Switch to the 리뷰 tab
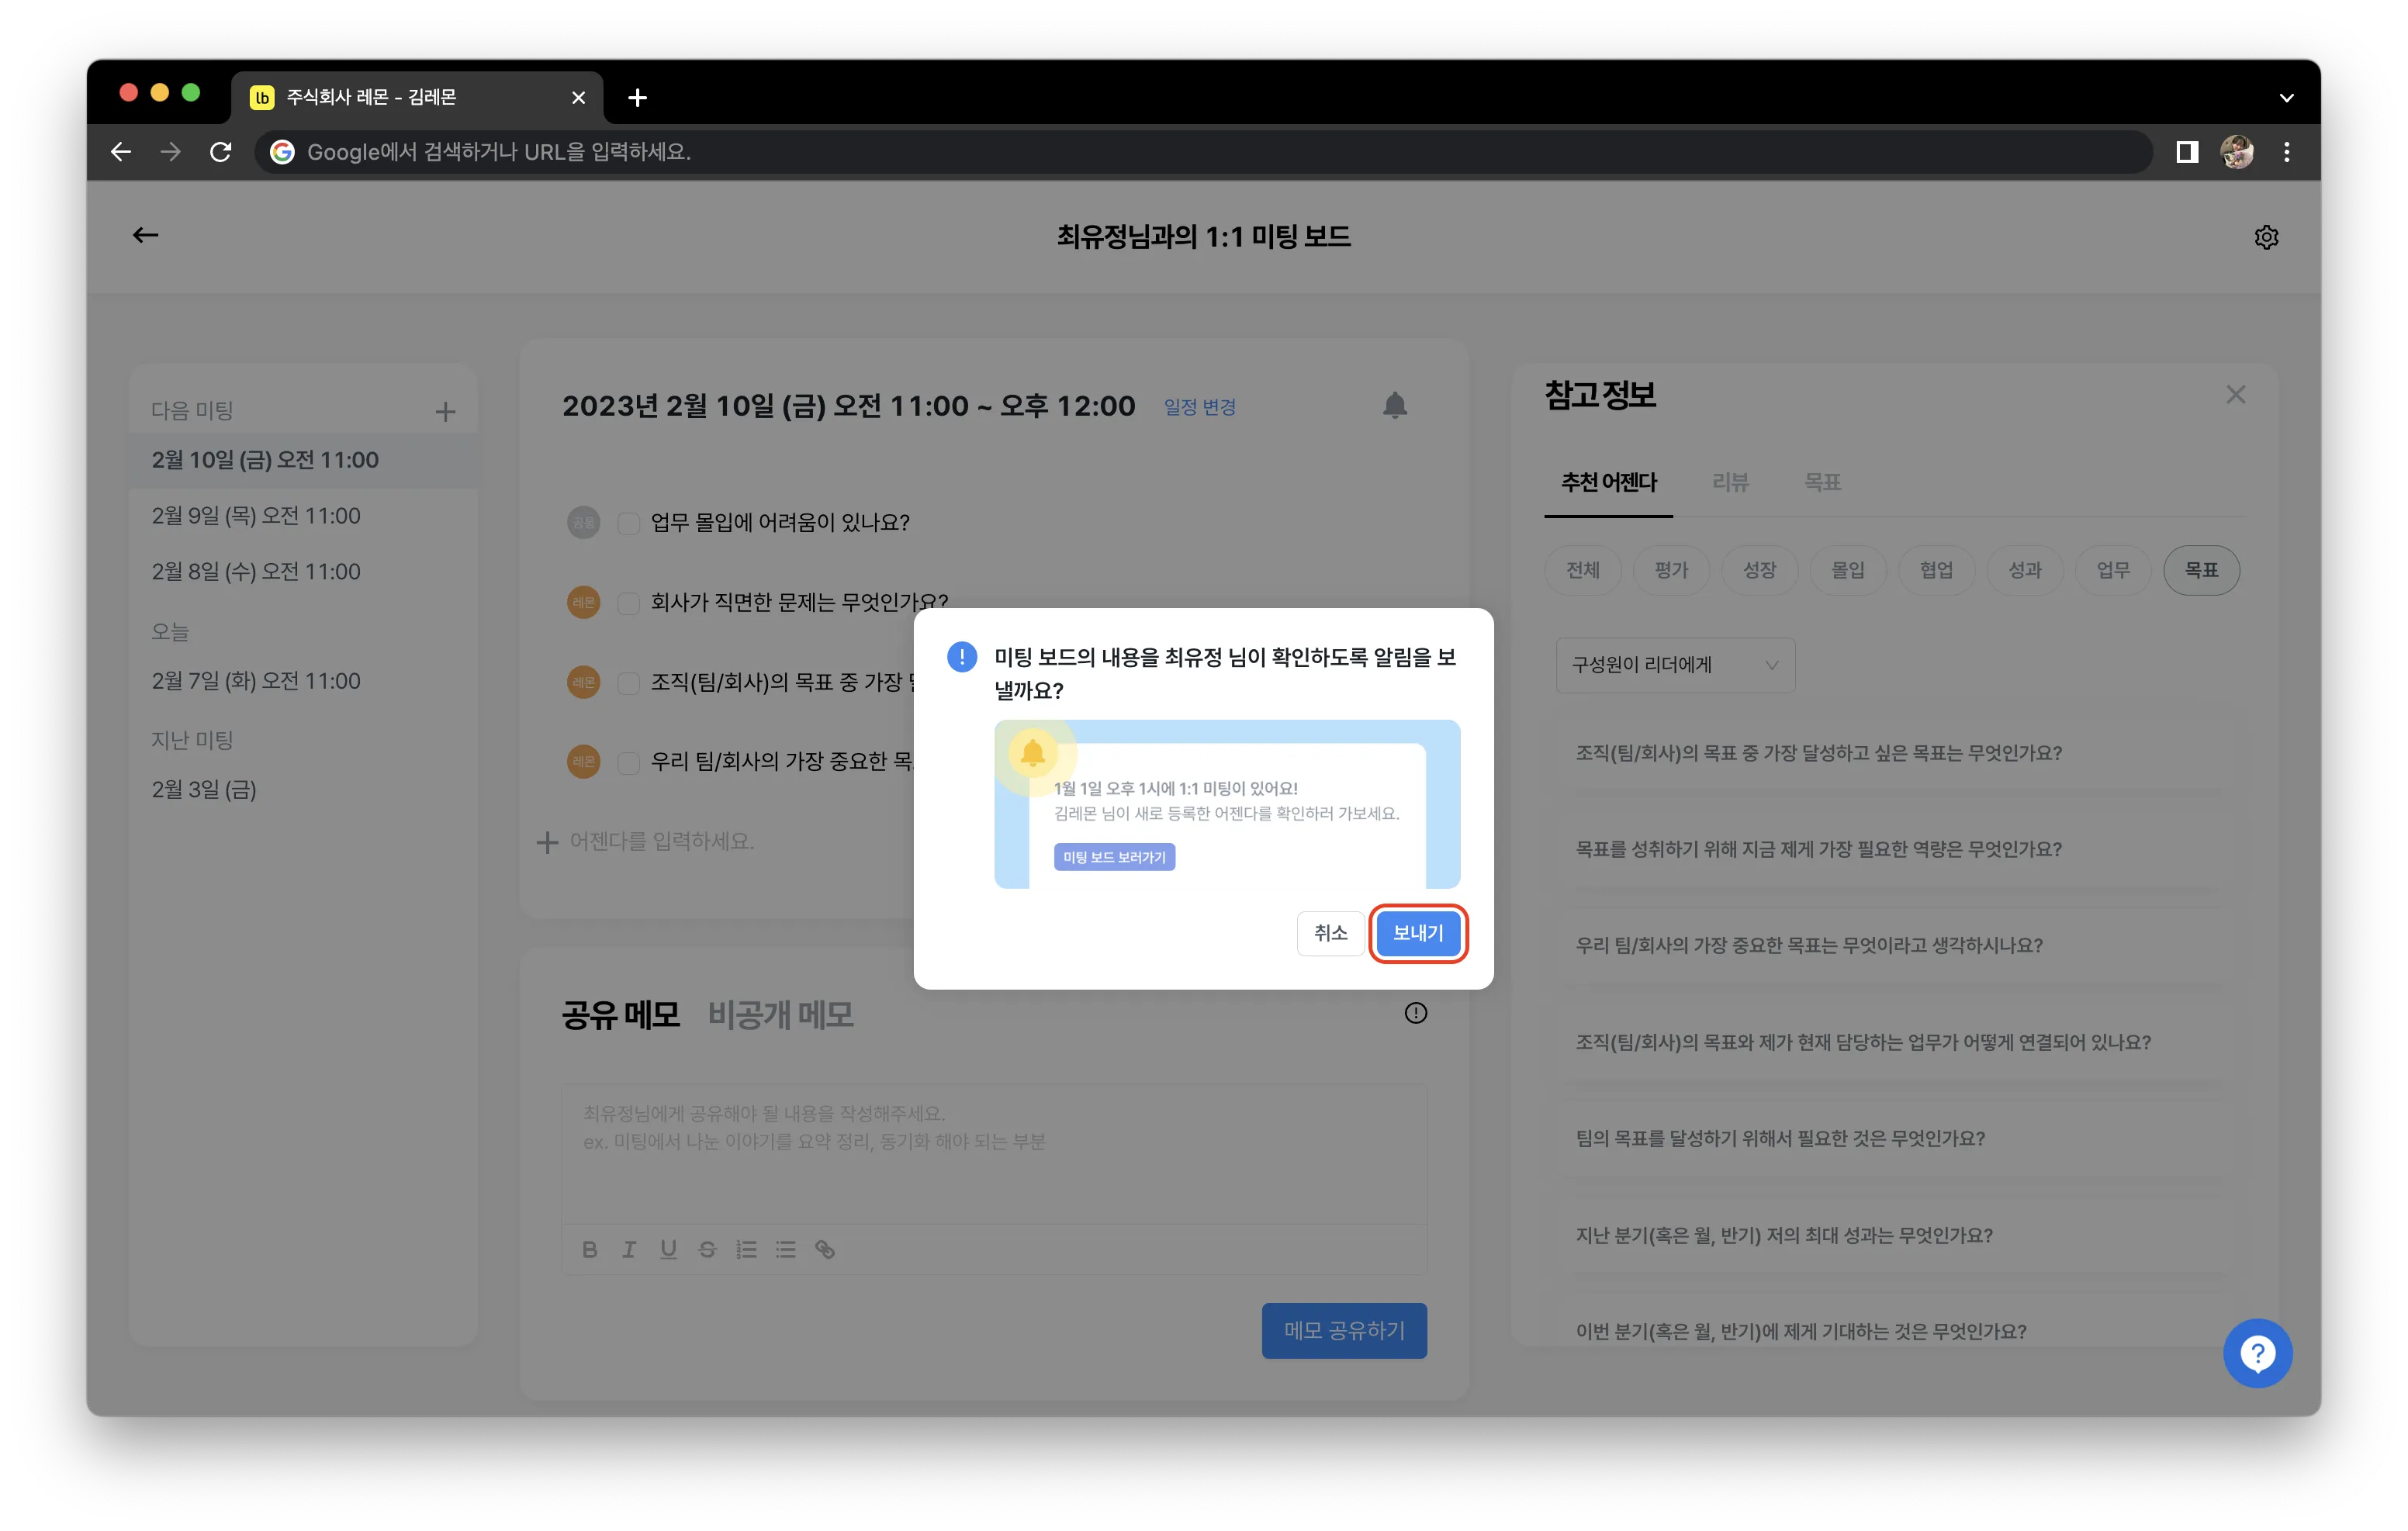2408x1531 pixels. click(x=1730, y=482)
